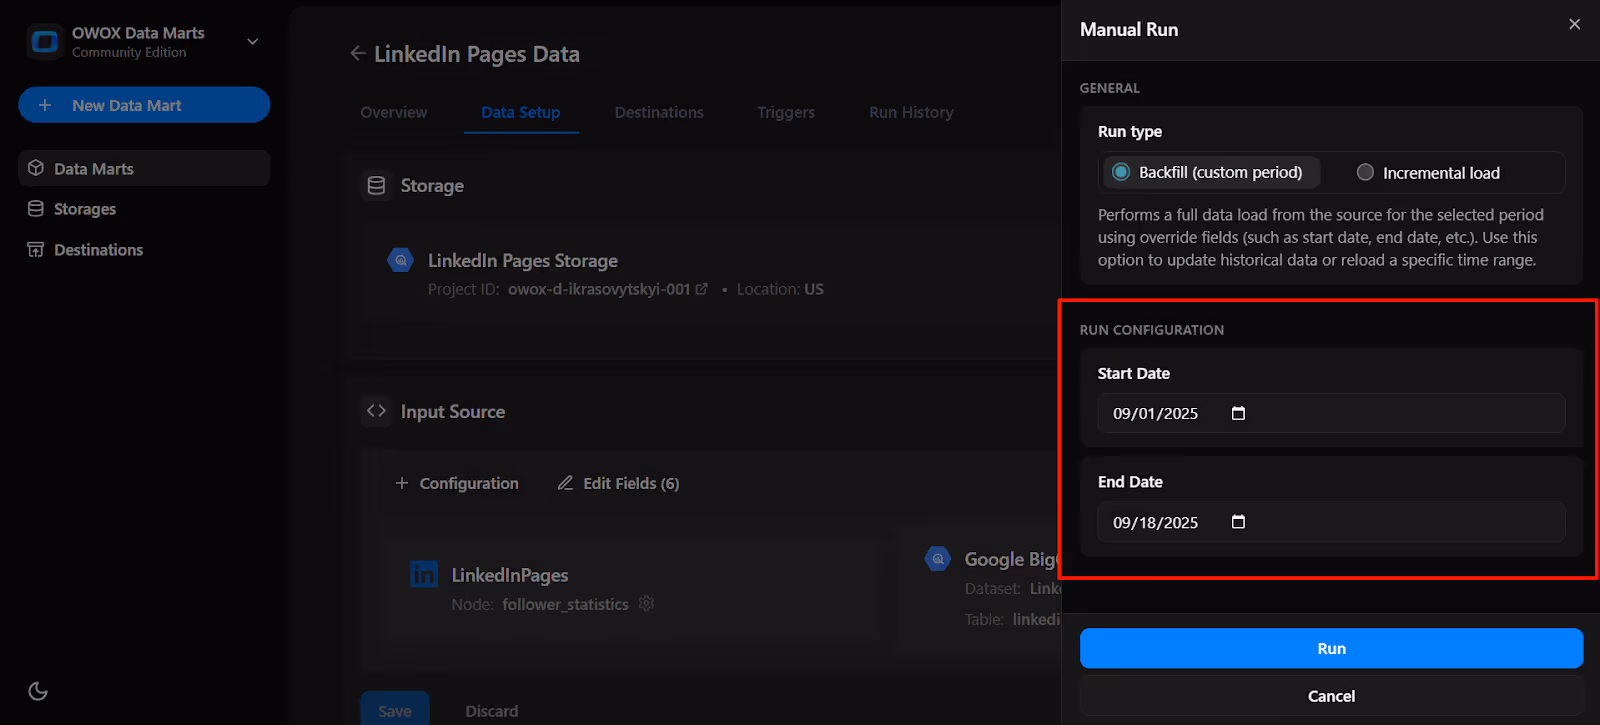Switch to the Run History tab
This screenshot has height=725, width=1600.
coord(911,112)
